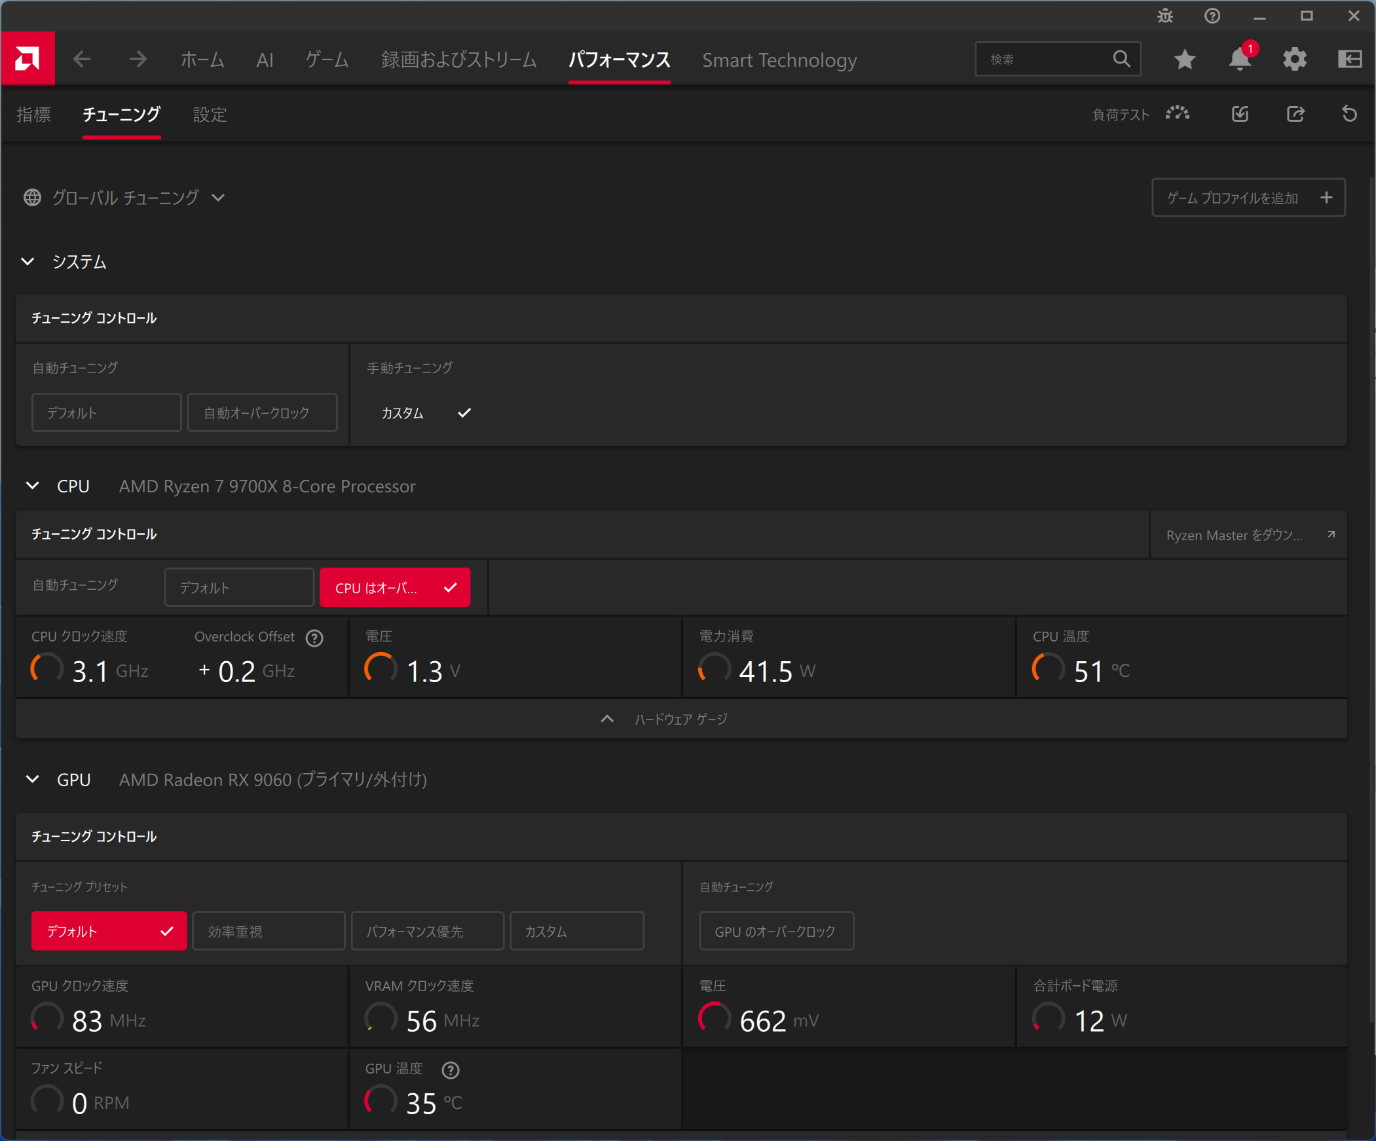The width and height of the screenshot is (1376, 1141).
Task: Switch to the 設定 sub-tab
Action: pos(210,115)
